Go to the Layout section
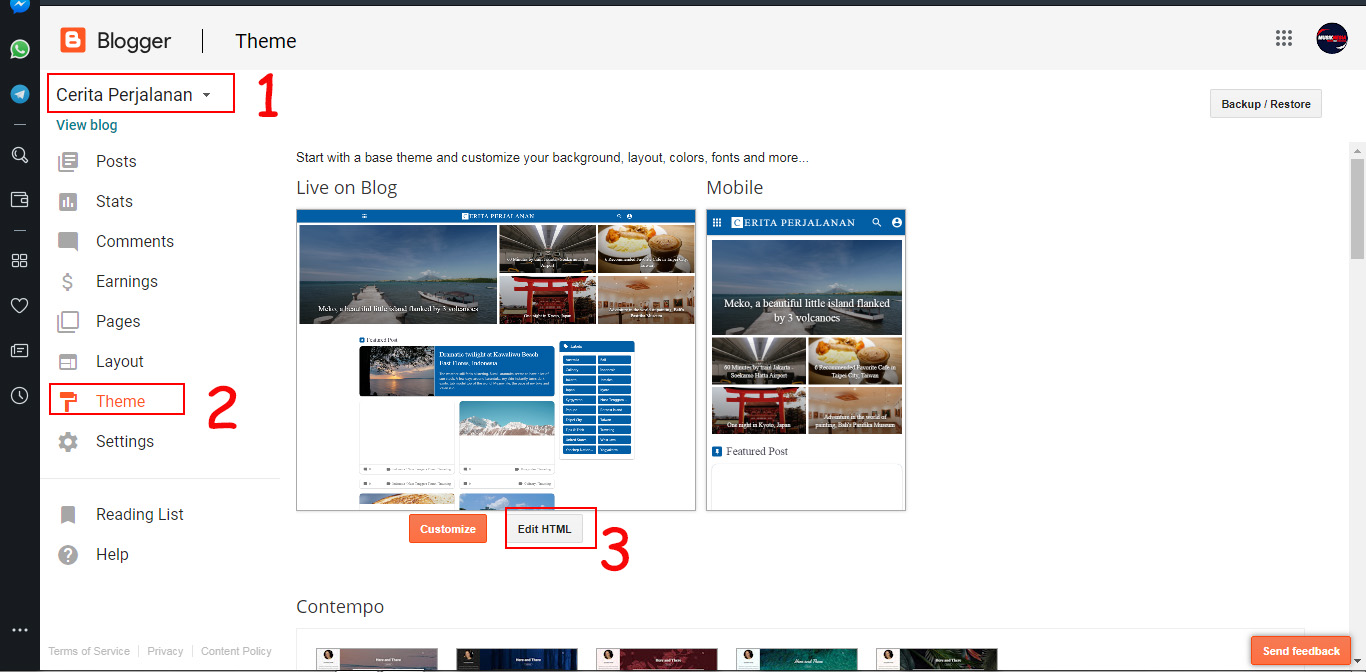 120,361
